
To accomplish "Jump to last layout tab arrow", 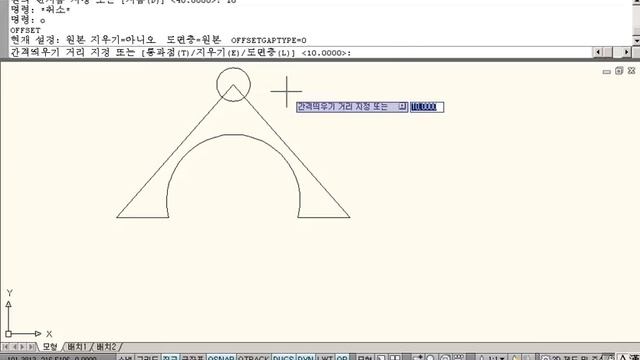I will 31,347.
